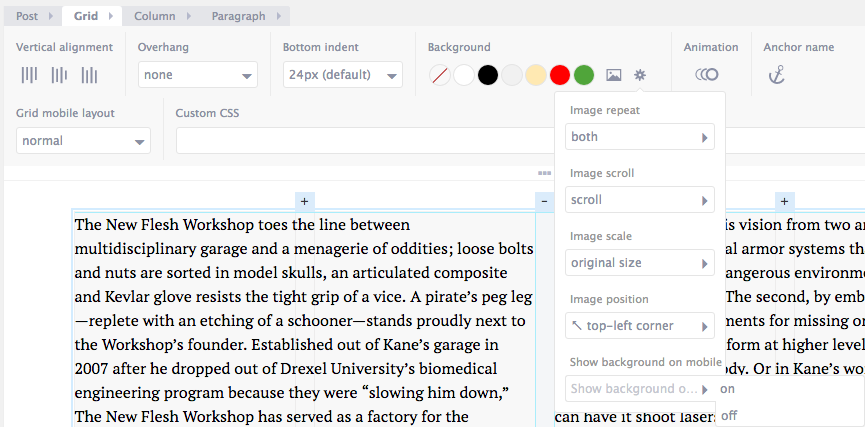Click the Custom CSS input field
The height and width of the screenshot is (427, 865).
[520, 141]
